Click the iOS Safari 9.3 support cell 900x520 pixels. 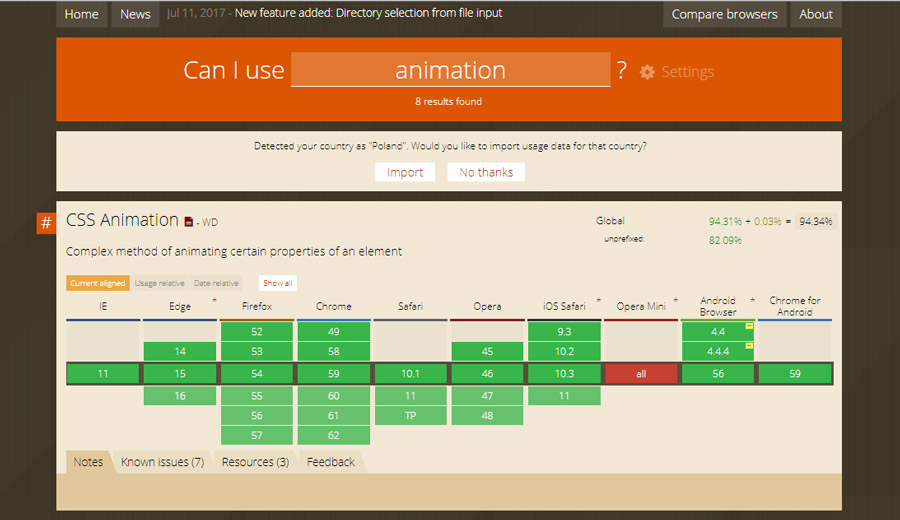click(564, 332)
